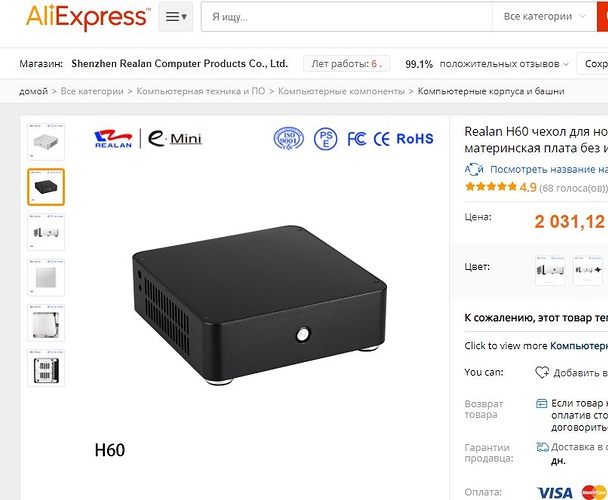The width and height of the screenshot is (608, 500).
Task: Click the Visa payment icon
Action: click(555, 493)
